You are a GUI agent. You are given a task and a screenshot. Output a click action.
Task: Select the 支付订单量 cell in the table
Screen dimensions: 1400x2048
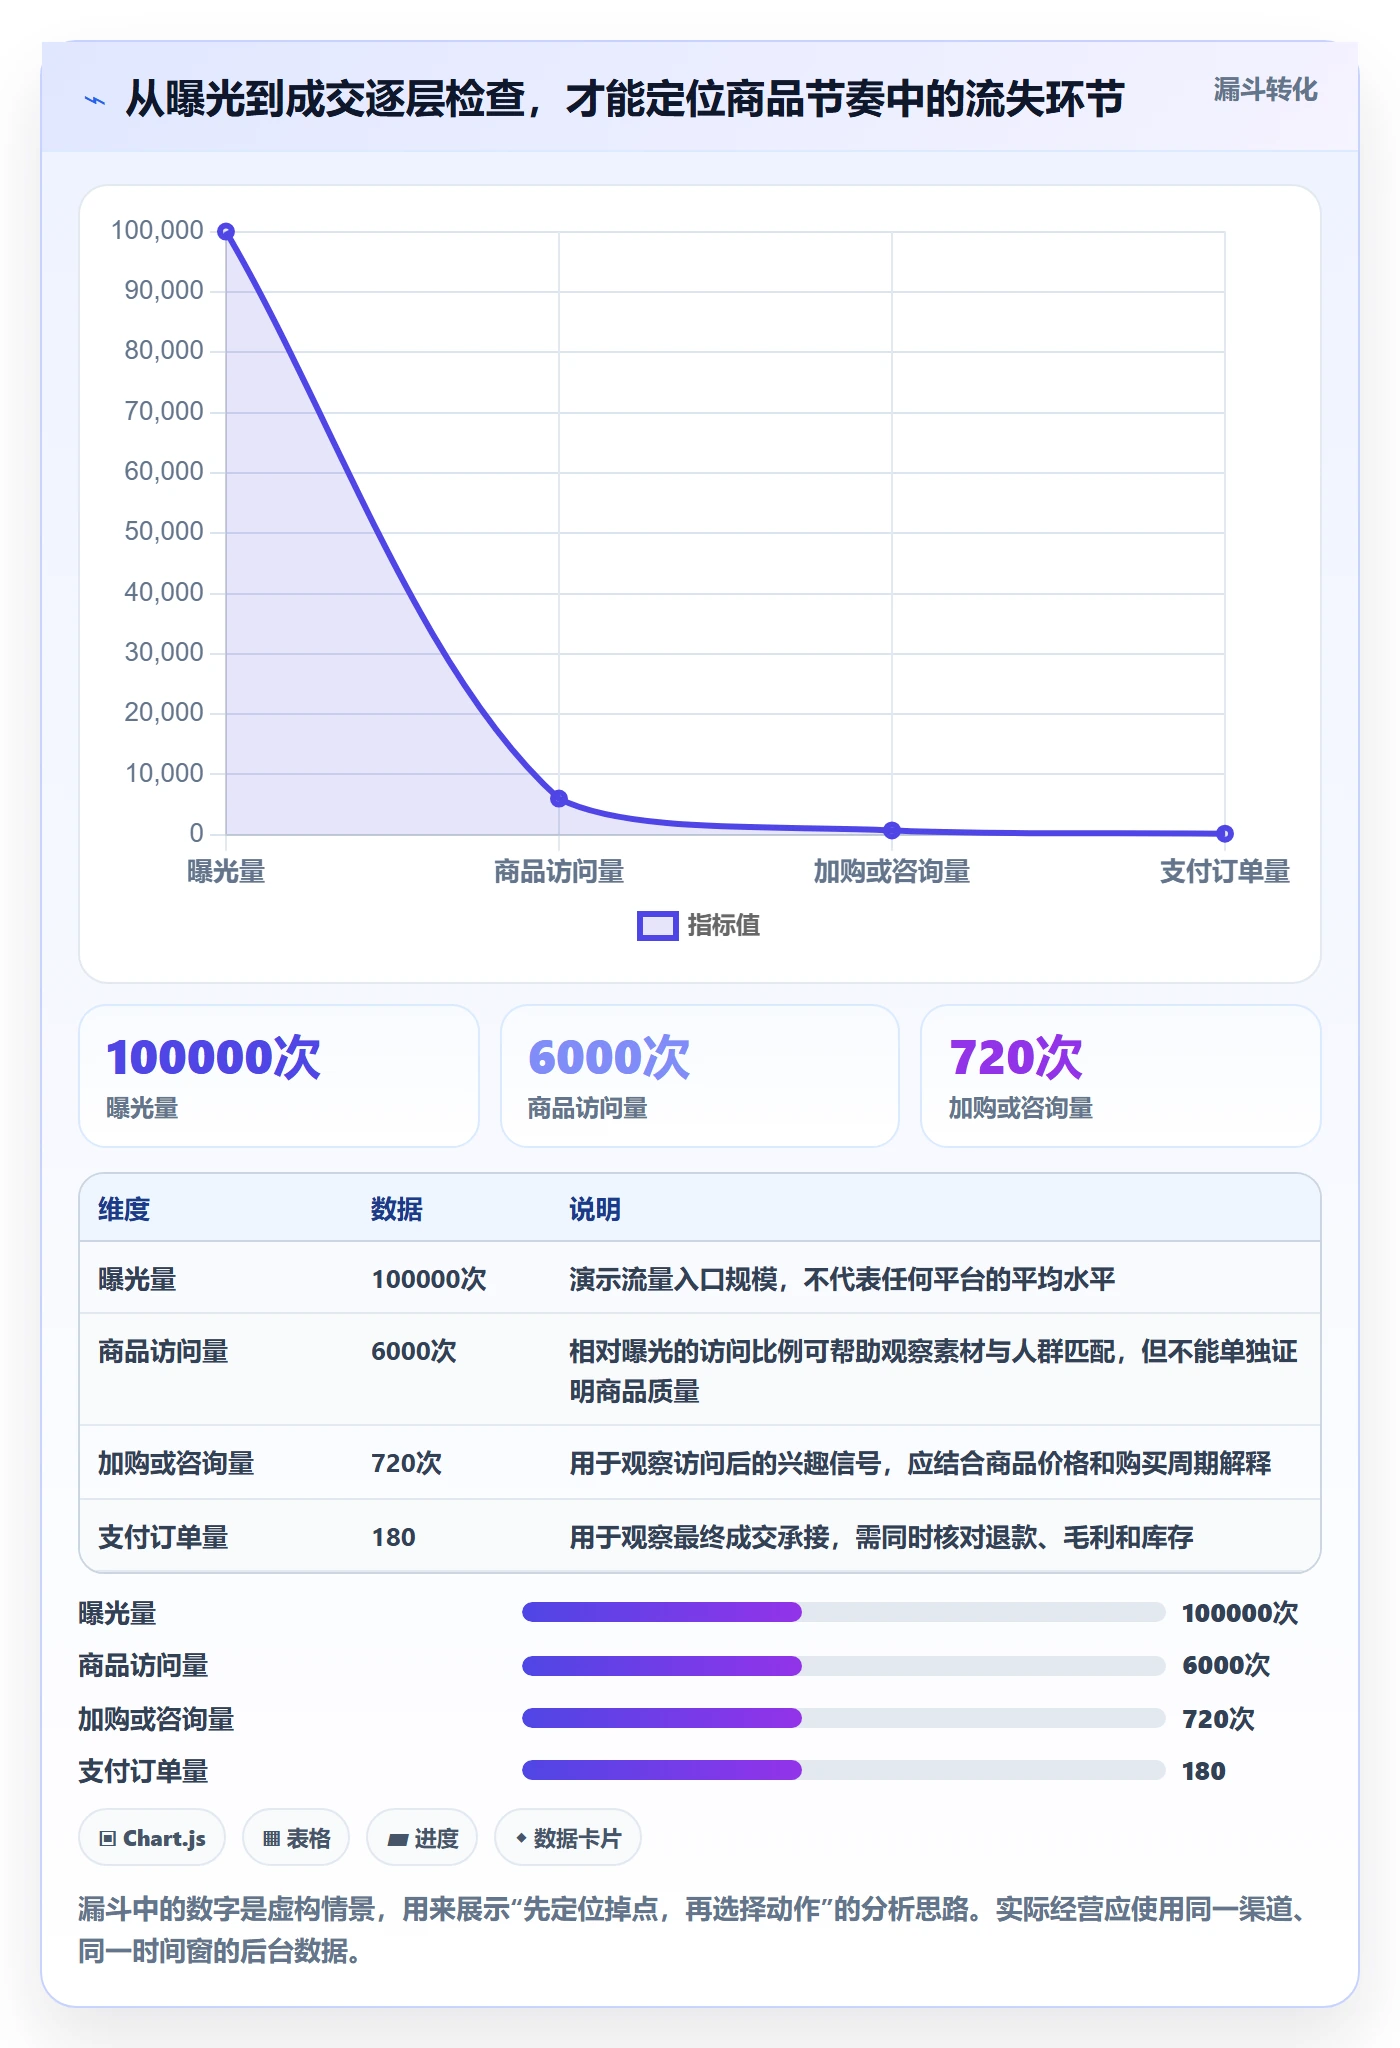click(x=163, y=1537)
